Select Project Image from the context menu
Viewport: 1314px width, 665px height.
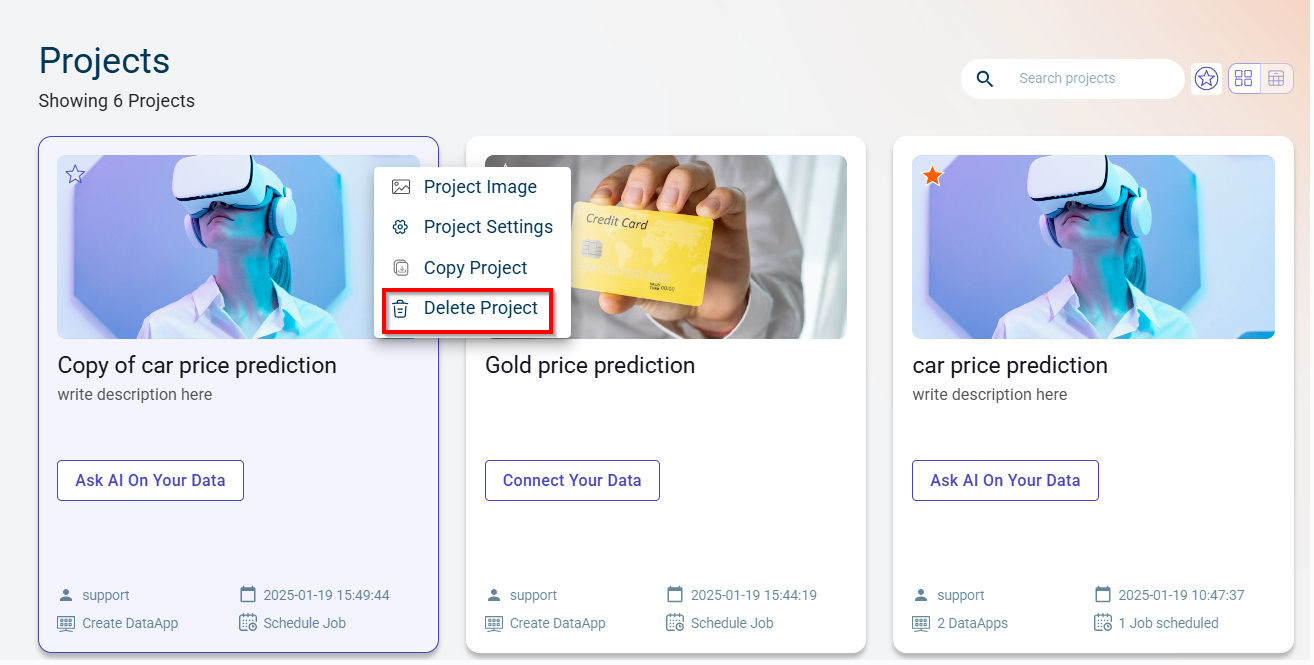pyautogui.click(x=480, y=187)
